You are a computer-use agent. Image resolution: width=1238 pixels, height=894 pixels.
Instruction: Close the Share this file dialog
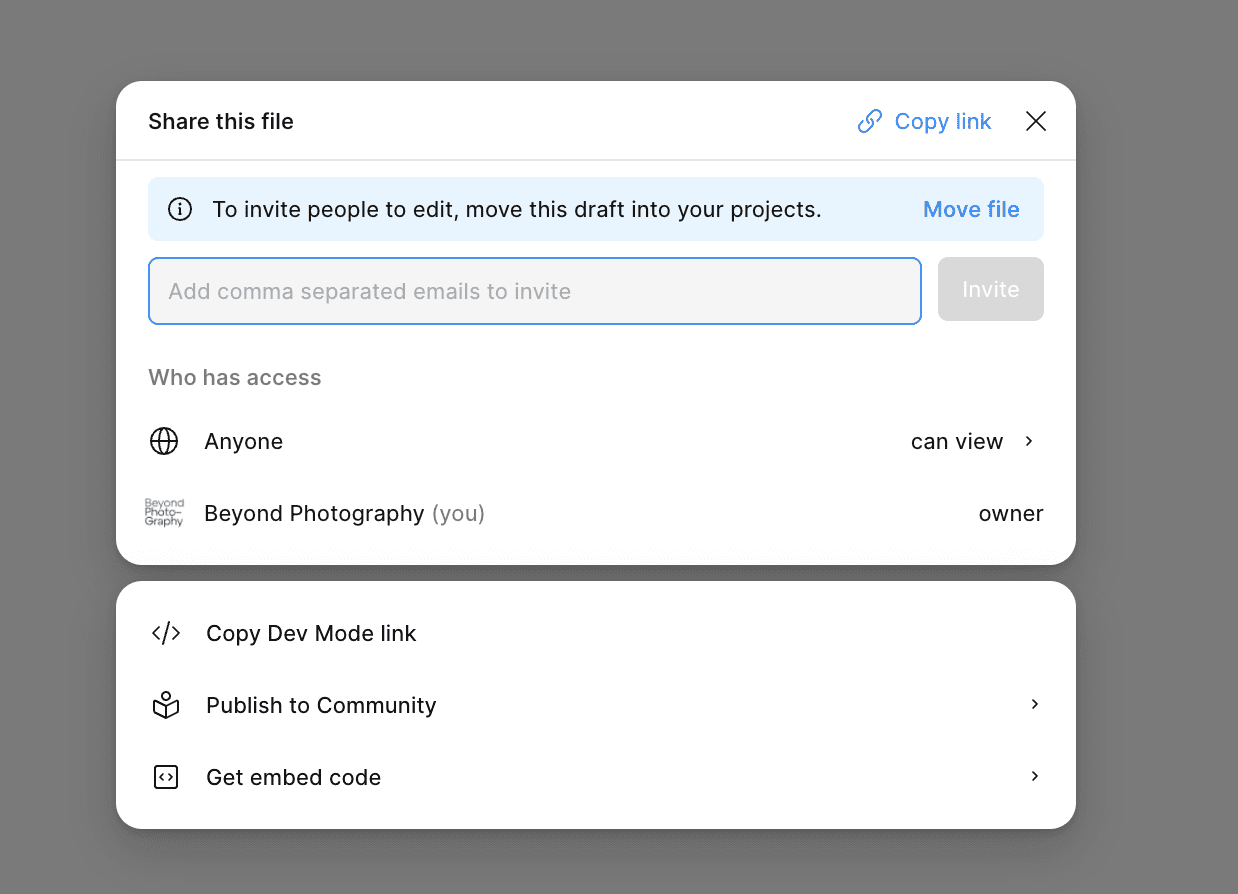click(1036, 122)
